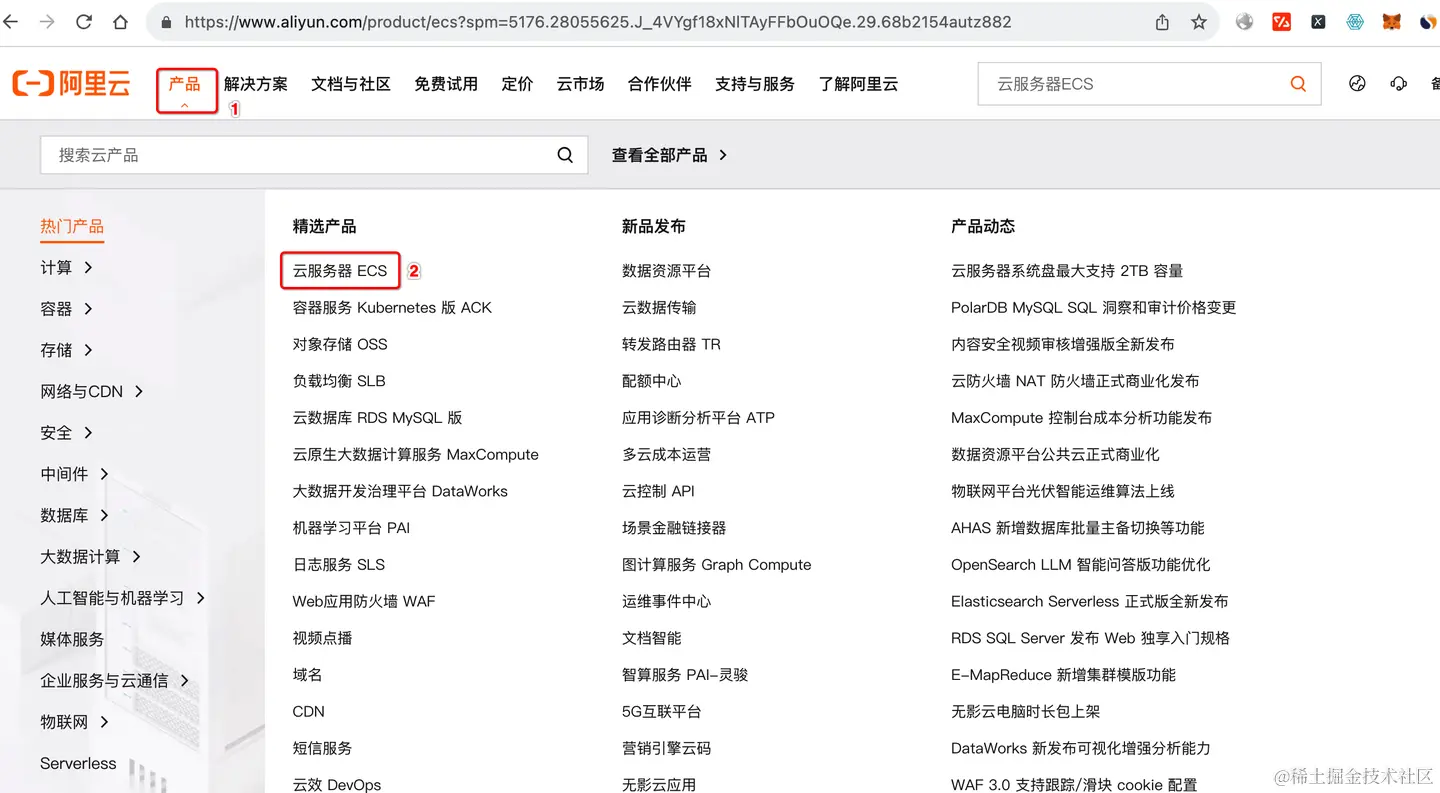
Task: Bookmark page with star icon
Action: pos(1198,22)
